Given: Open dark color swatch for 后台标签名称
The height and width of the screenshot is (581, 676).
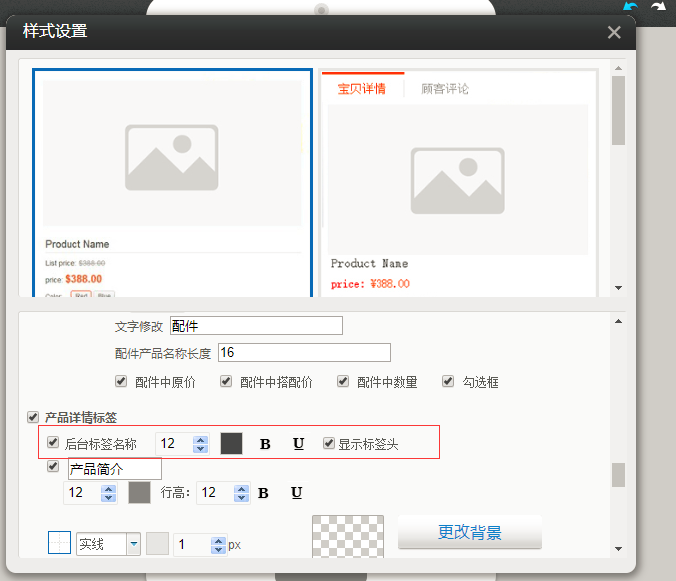Looking at the screenshot, I should (x=231, y=444).
